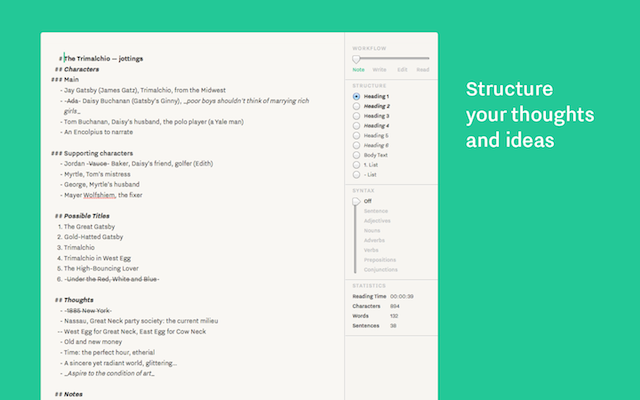640x400 pixels.
Task: Click the Characters count value 894
Action: [395, 306]
